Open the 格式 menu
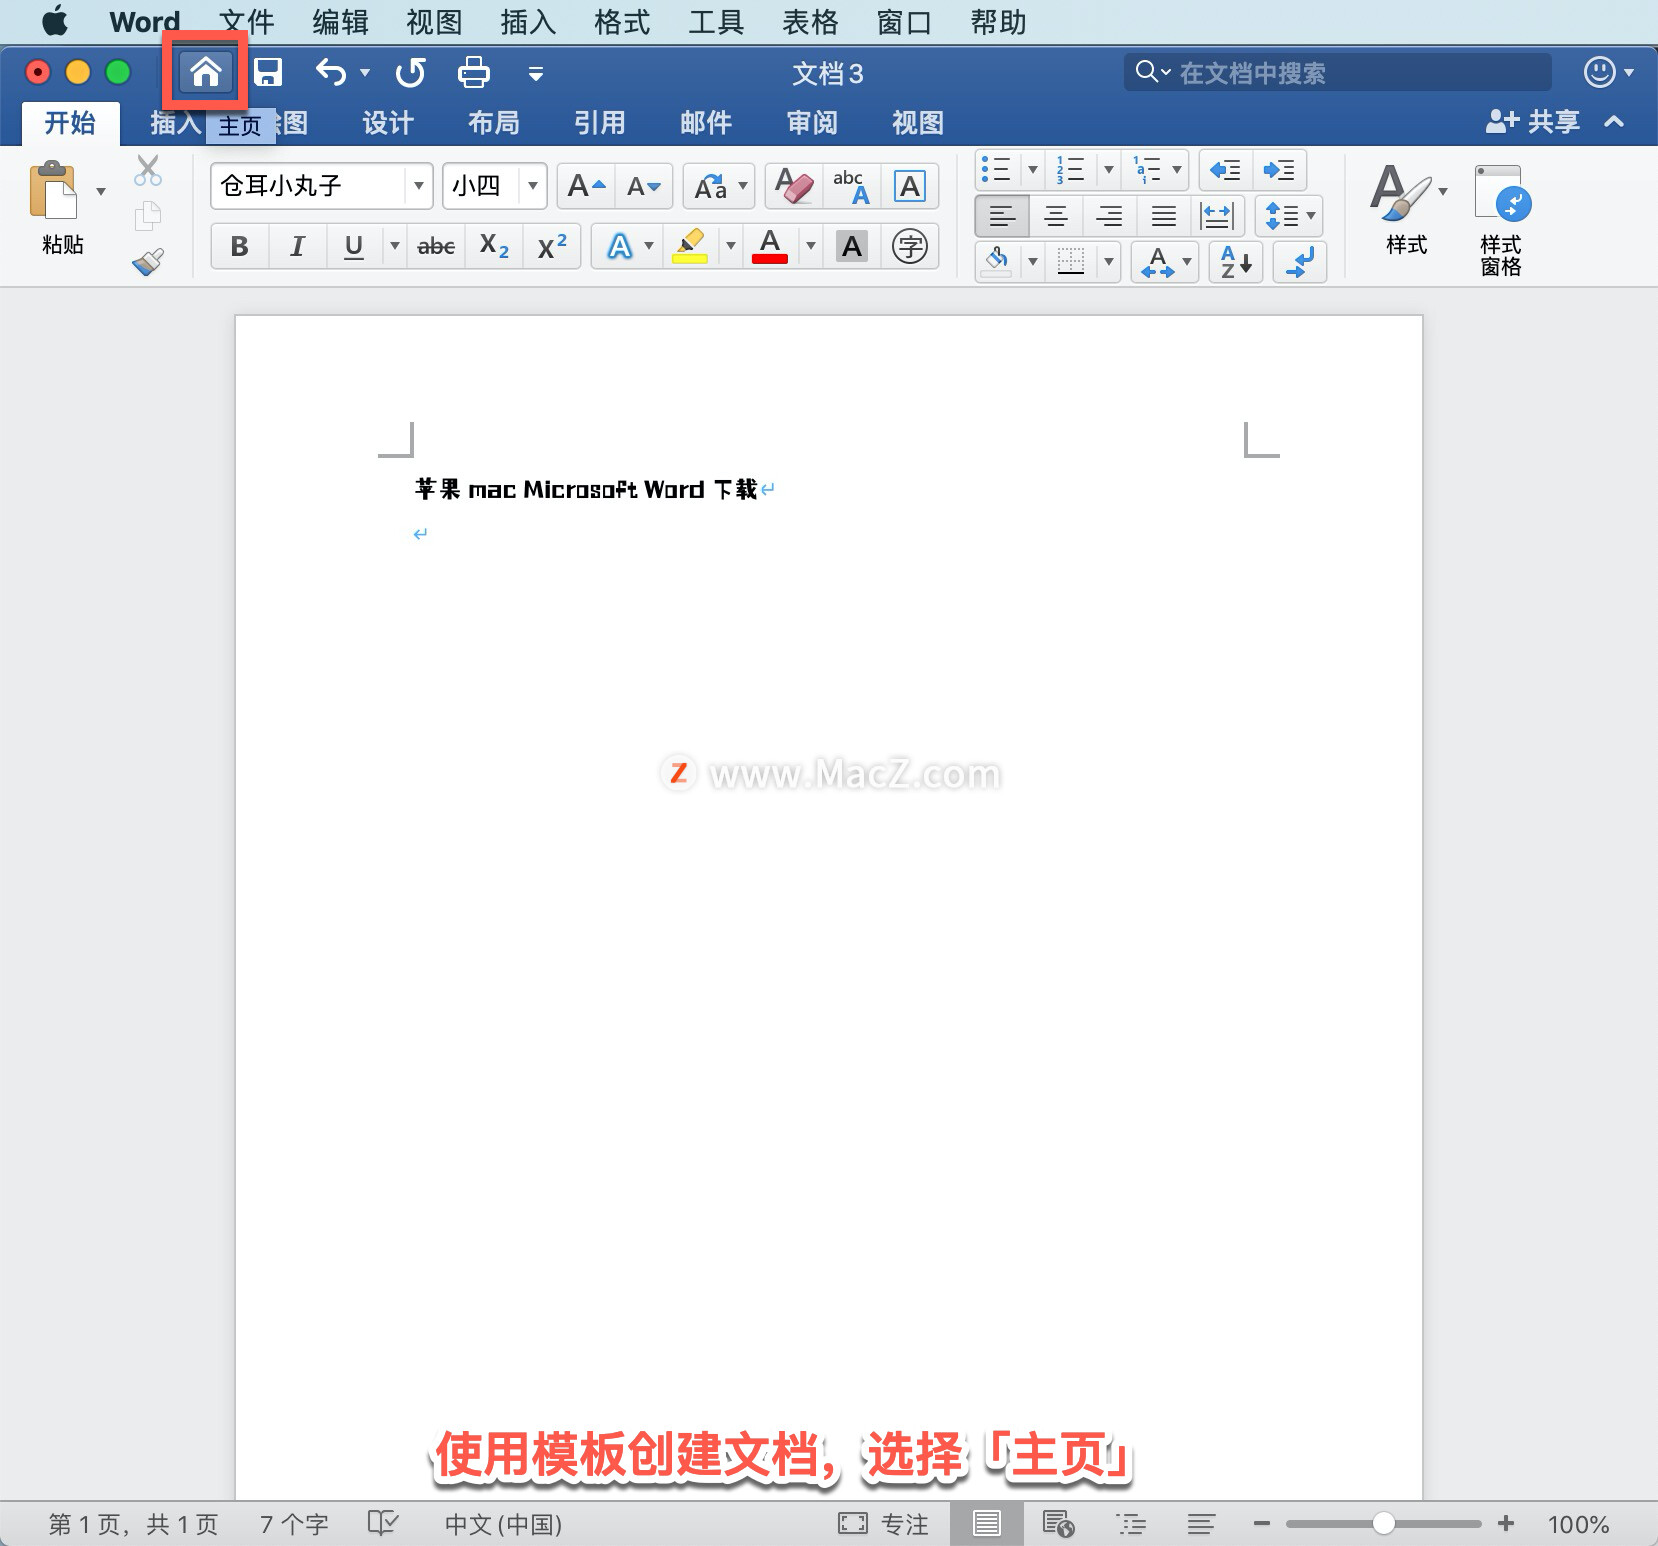 click(x=622, y=21)
